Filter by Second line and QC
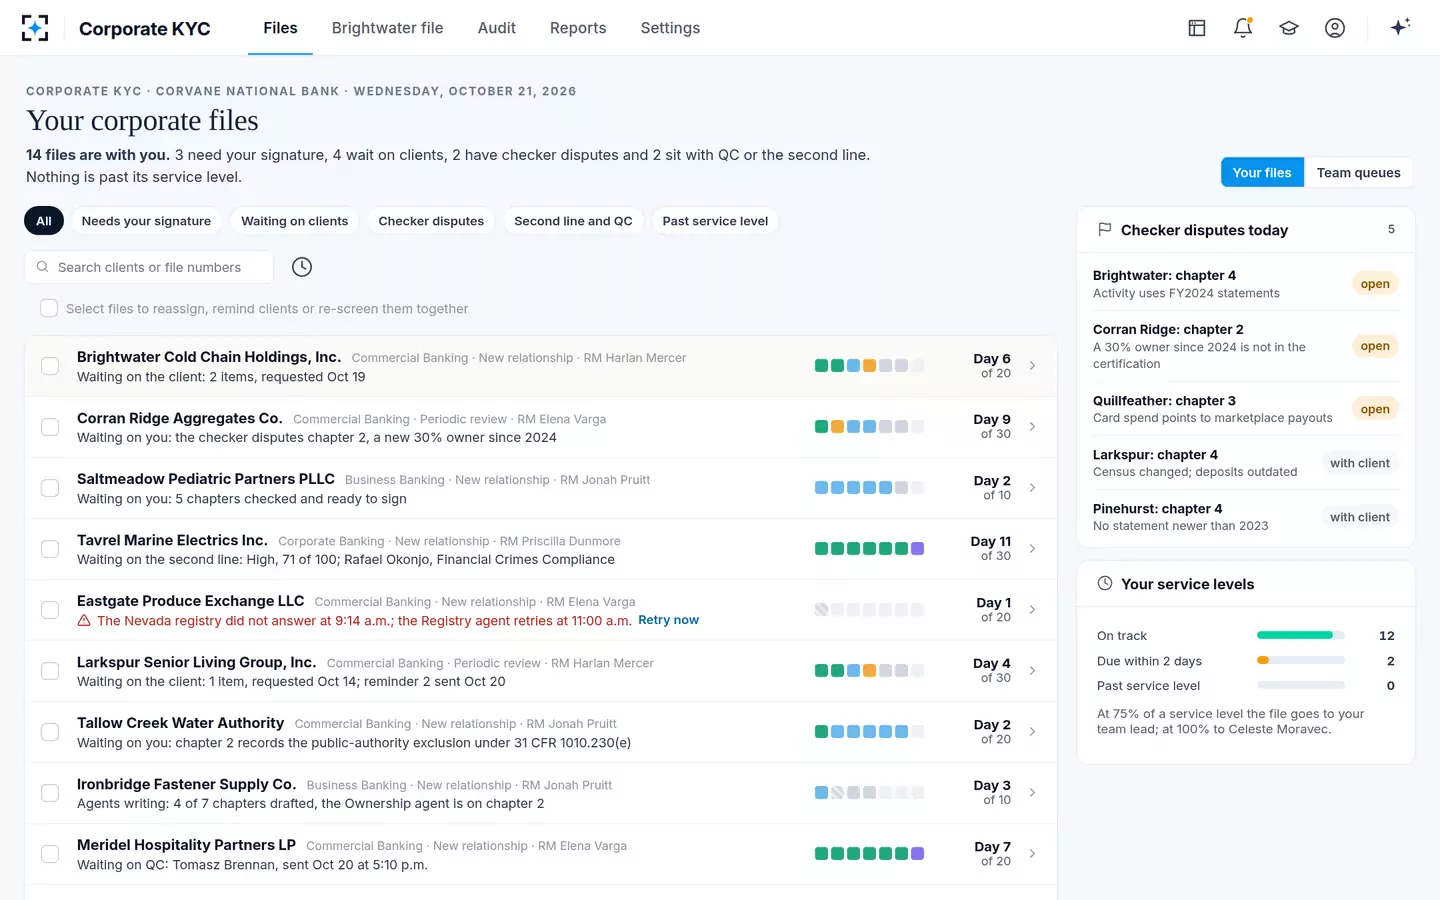1440x900 pixels. (573, 221)
